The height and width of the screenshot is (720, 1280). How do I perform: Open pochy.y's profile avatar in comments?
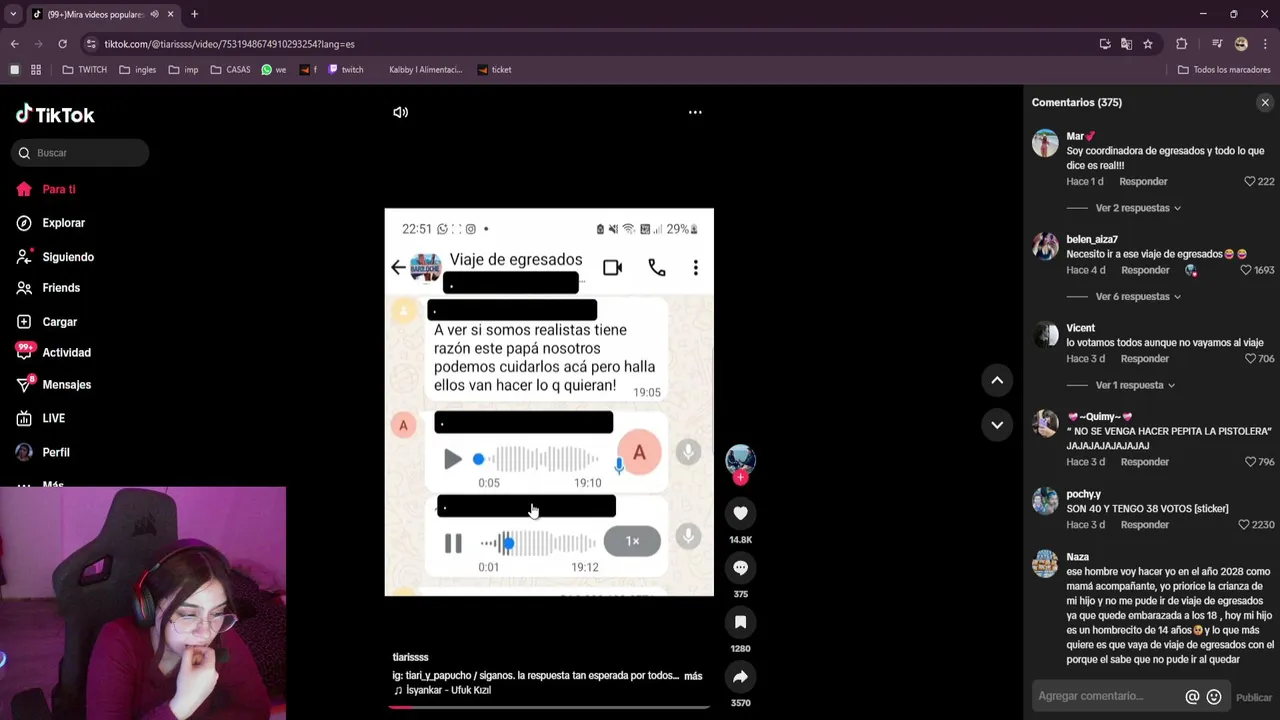(1045, 501)
